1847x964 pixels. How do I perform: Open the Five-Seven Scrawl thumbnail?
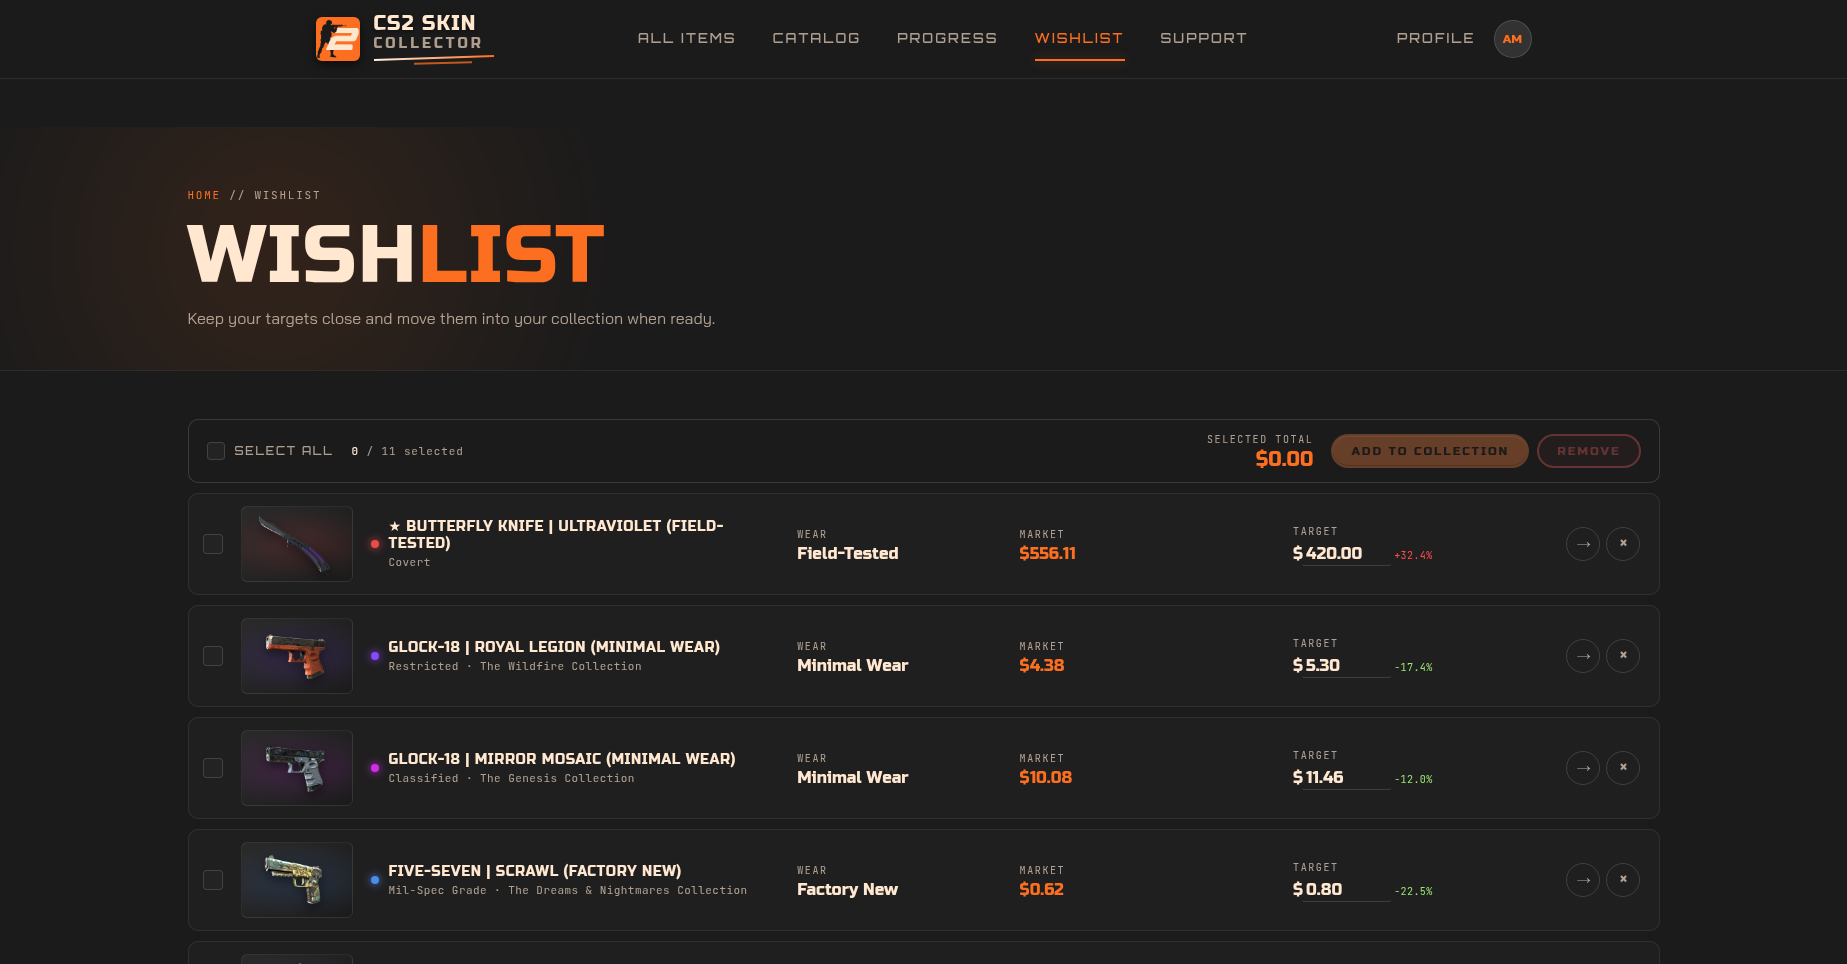[x=297, y=880]
